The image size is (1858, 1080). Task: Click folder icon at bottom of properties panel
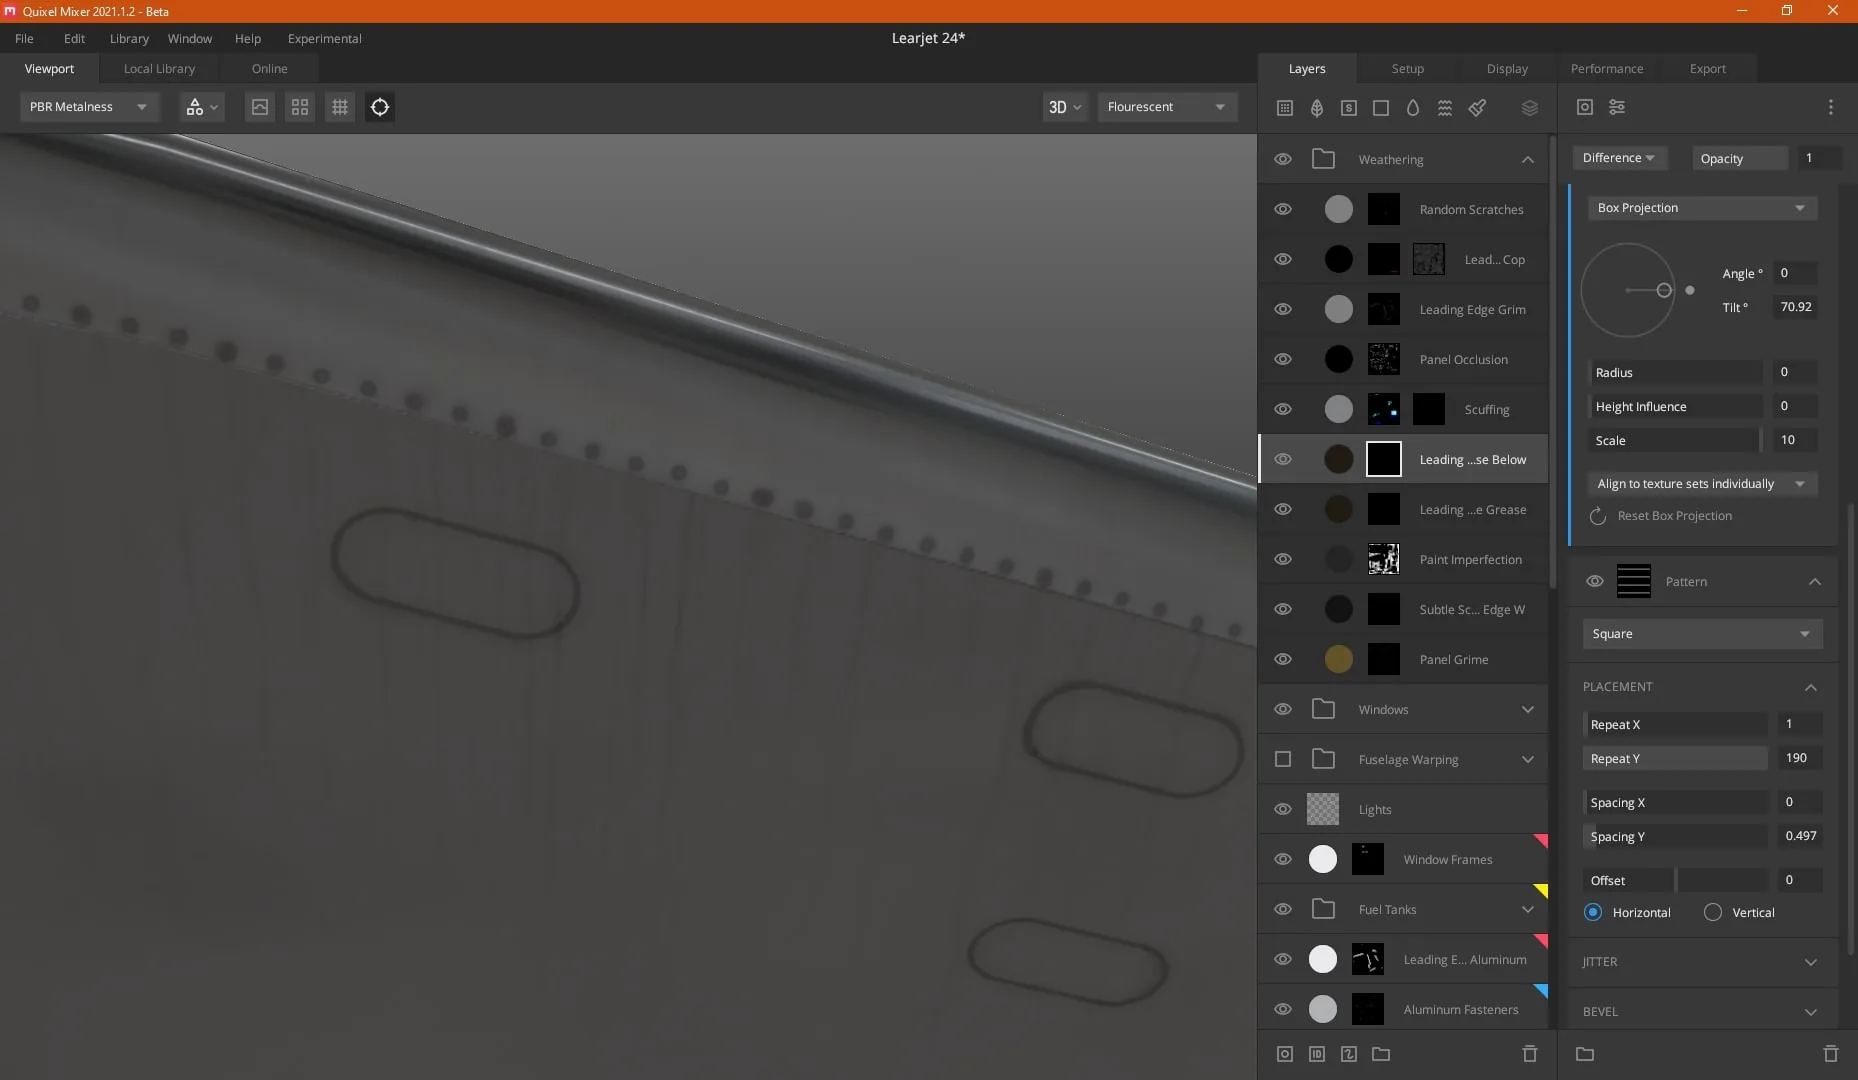tap(1585, 1054)
